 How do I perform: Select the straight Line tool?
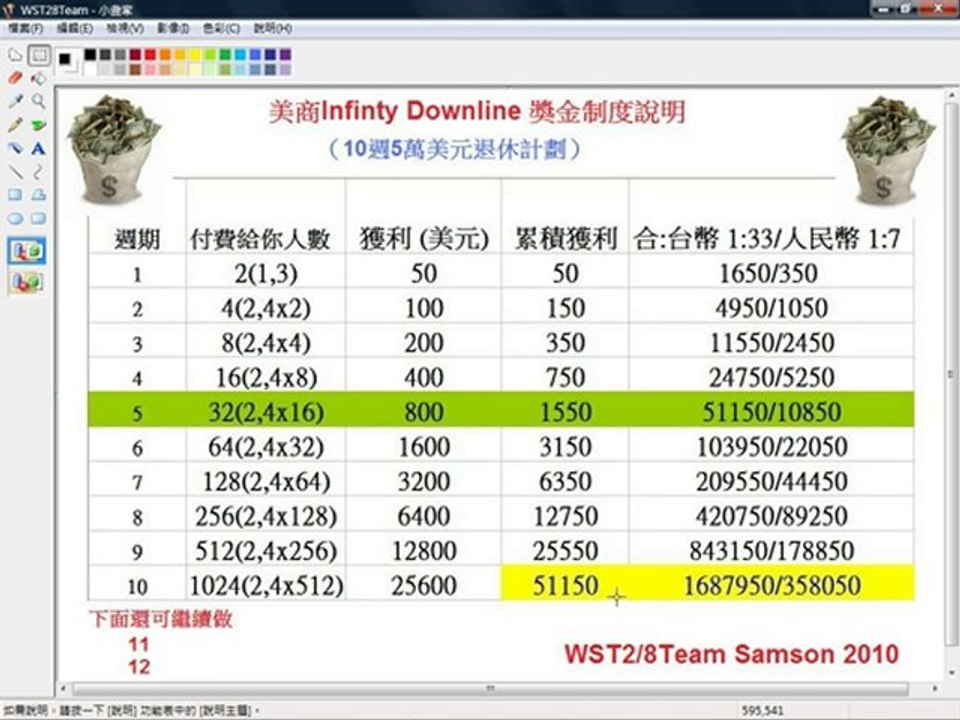(x=15, y=172)
